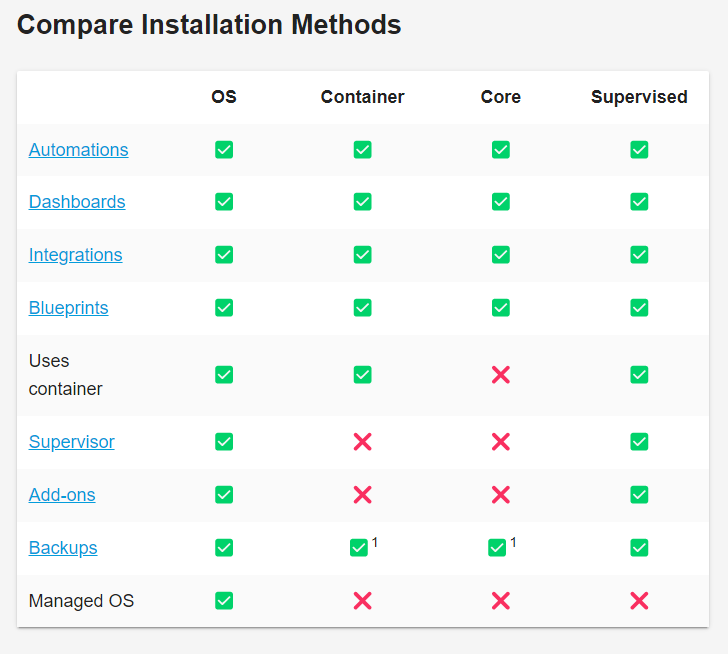Click the Uses container checkmark under Supervised
728x654 pixels.
tap(639, 375)
